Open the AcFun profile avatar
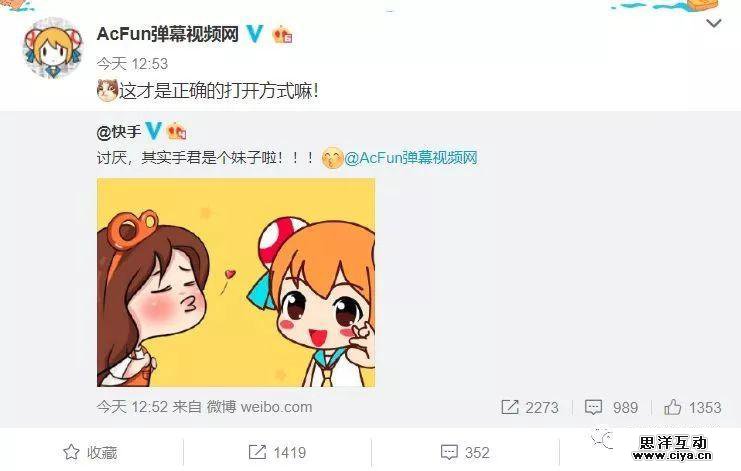 pos(53,48)
